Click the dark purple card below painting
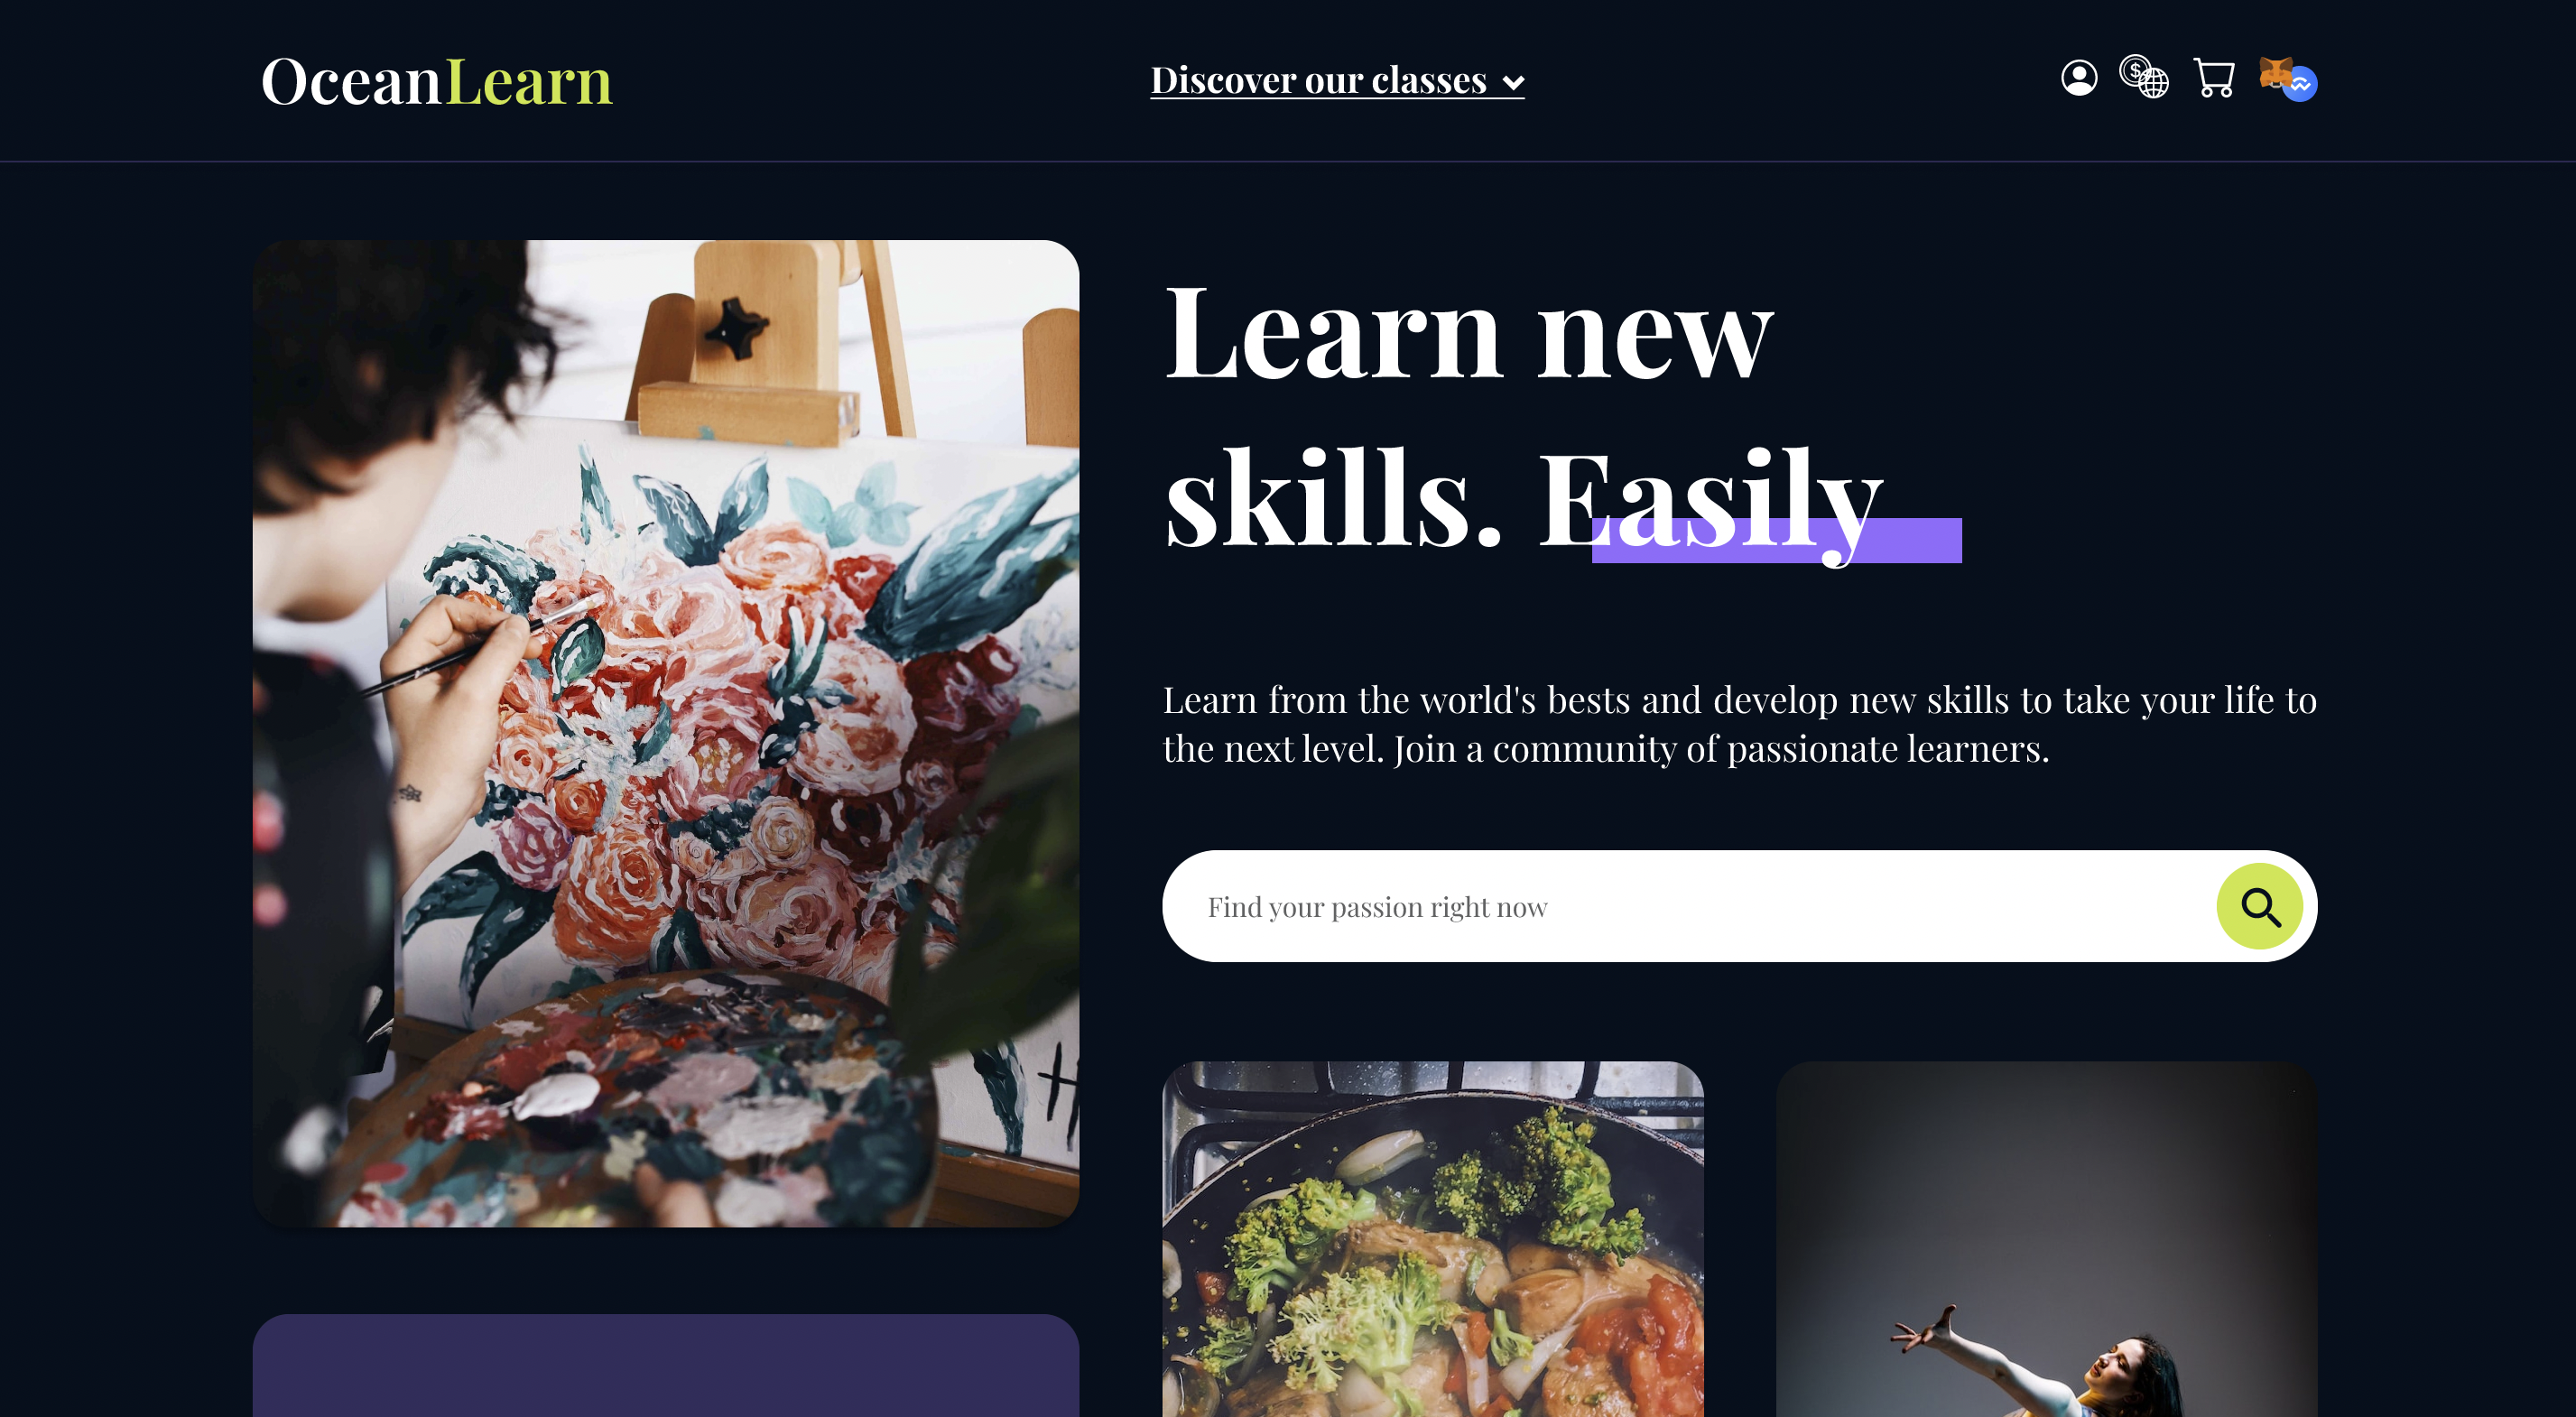The width and height of the screenshot is (2576, 1417). coord(666,1366)
